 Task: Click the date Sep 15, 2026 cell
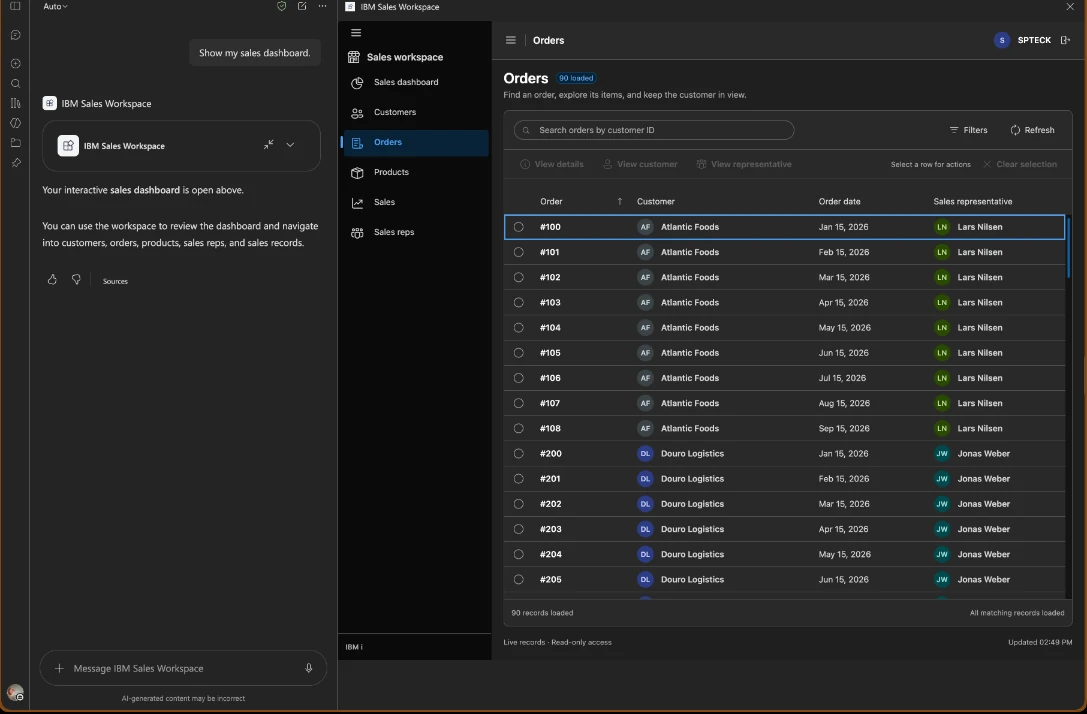[844, 428]
